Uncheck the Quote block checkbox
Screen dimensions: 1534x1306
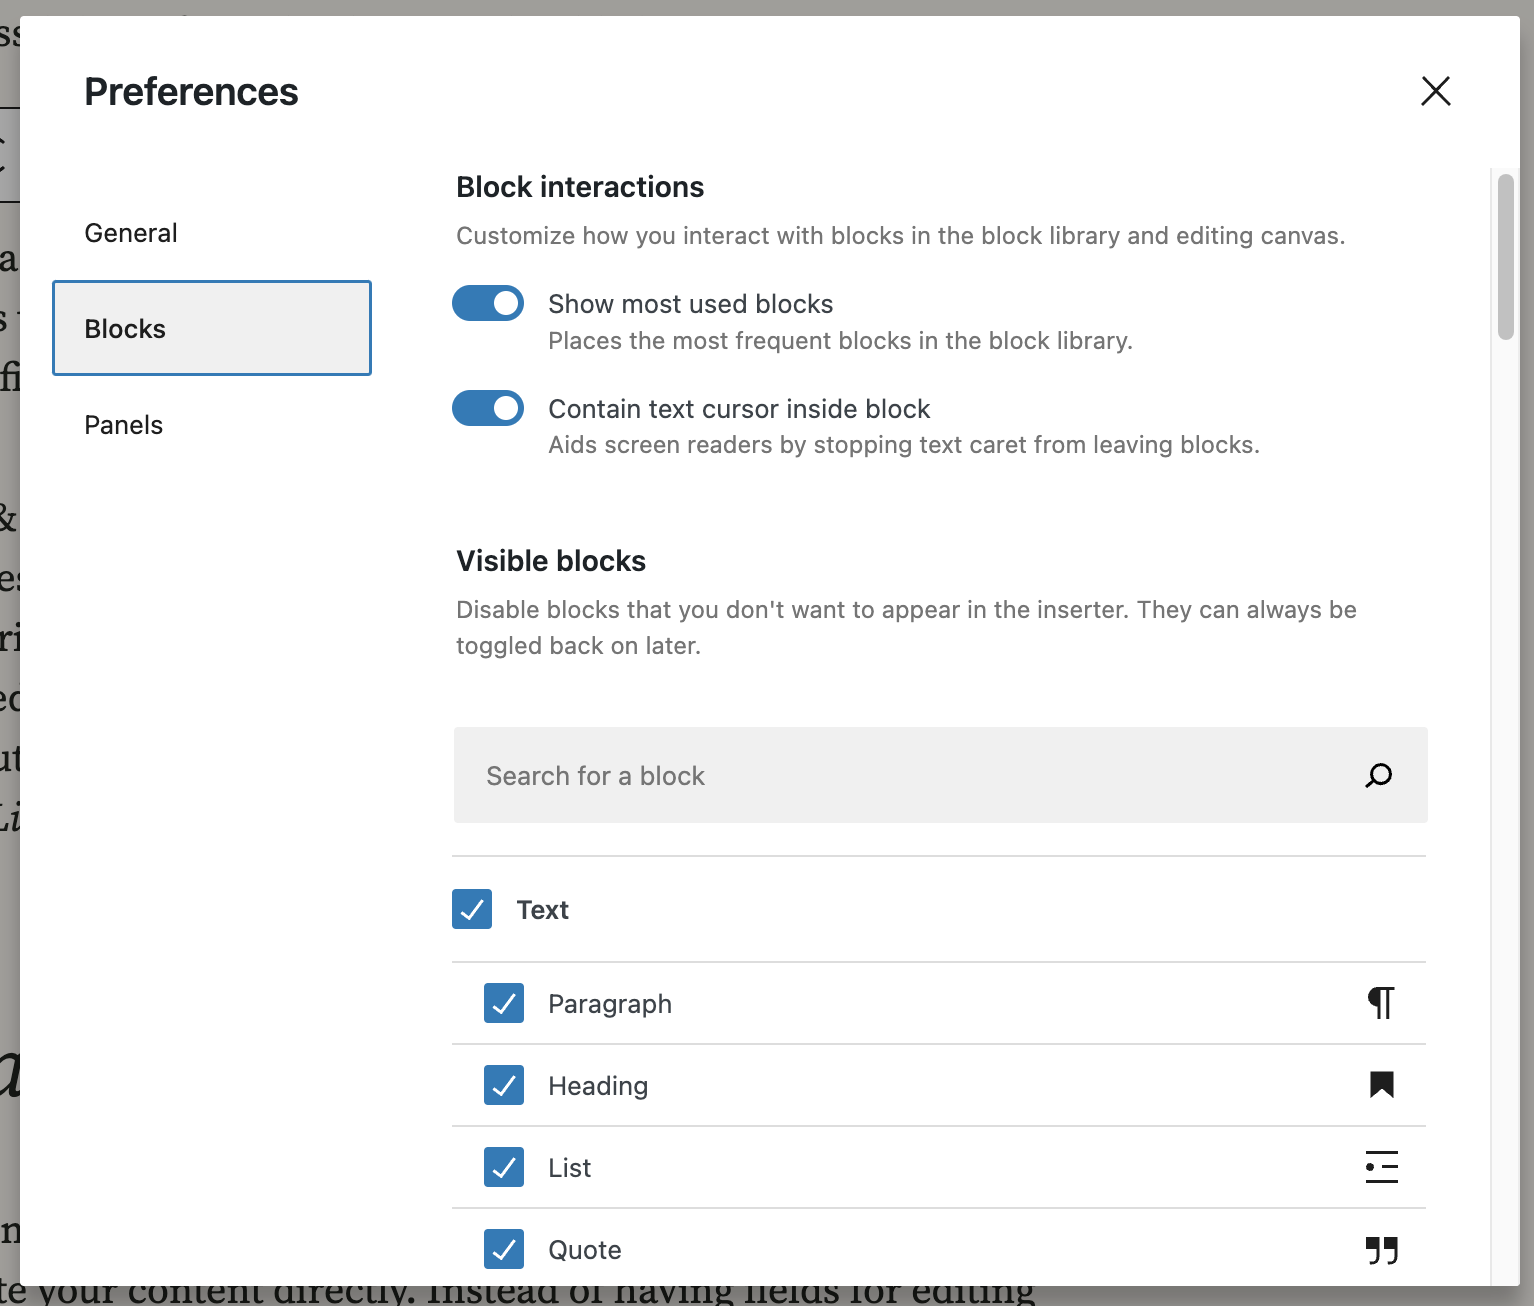coord(504,1249)
